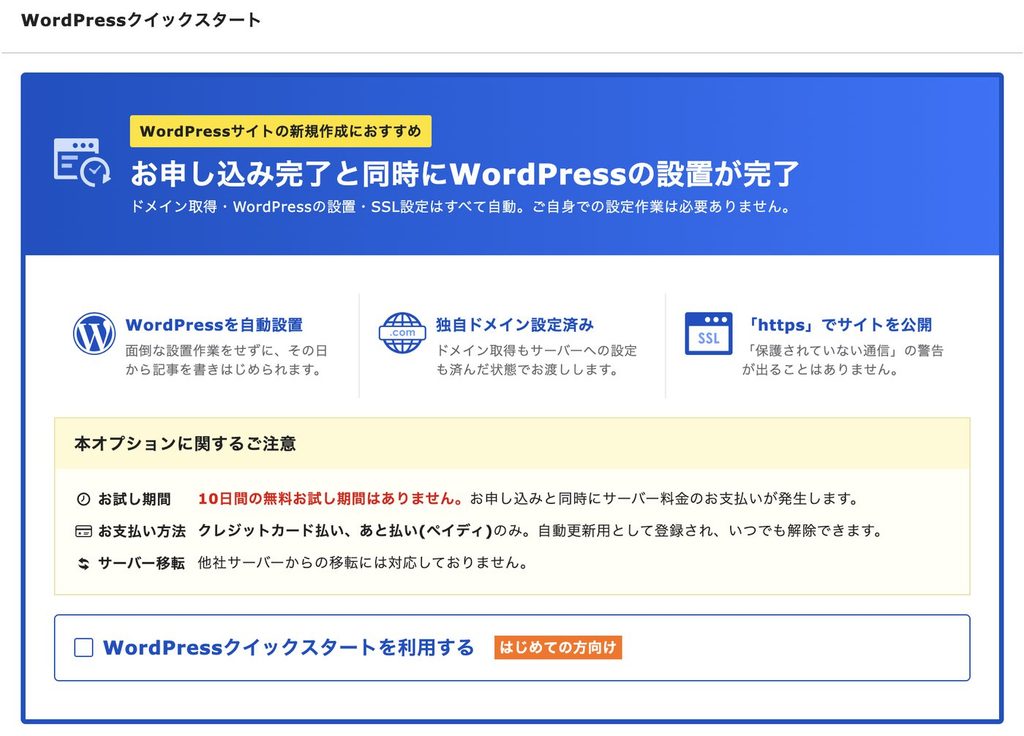Click the 「保護されていない通信」の警告 description text

point(842,360)
